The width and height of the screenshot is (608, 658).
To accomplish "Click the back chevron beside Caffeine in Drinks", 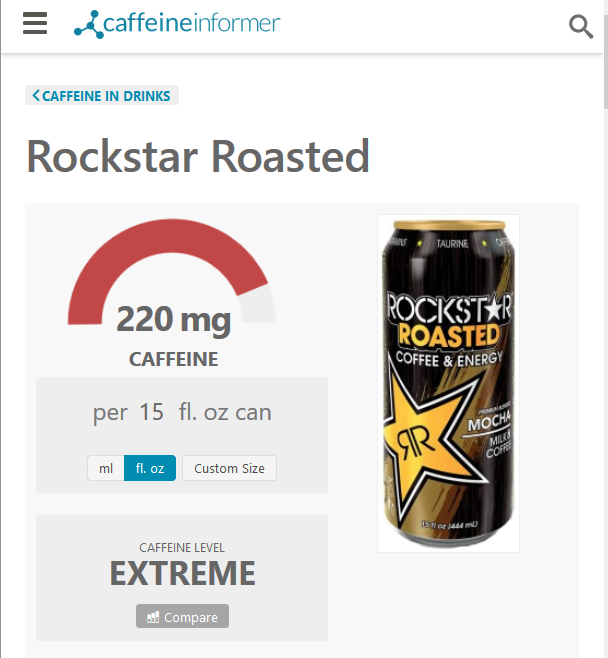I will (x=36, y=95).
